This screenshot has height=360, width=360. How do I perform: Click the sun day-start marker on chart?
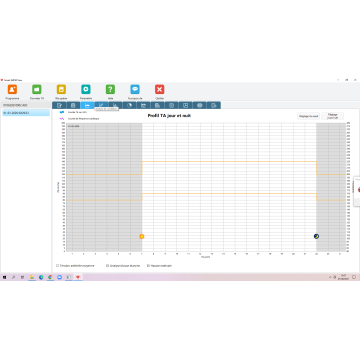(x=142, y=236)
